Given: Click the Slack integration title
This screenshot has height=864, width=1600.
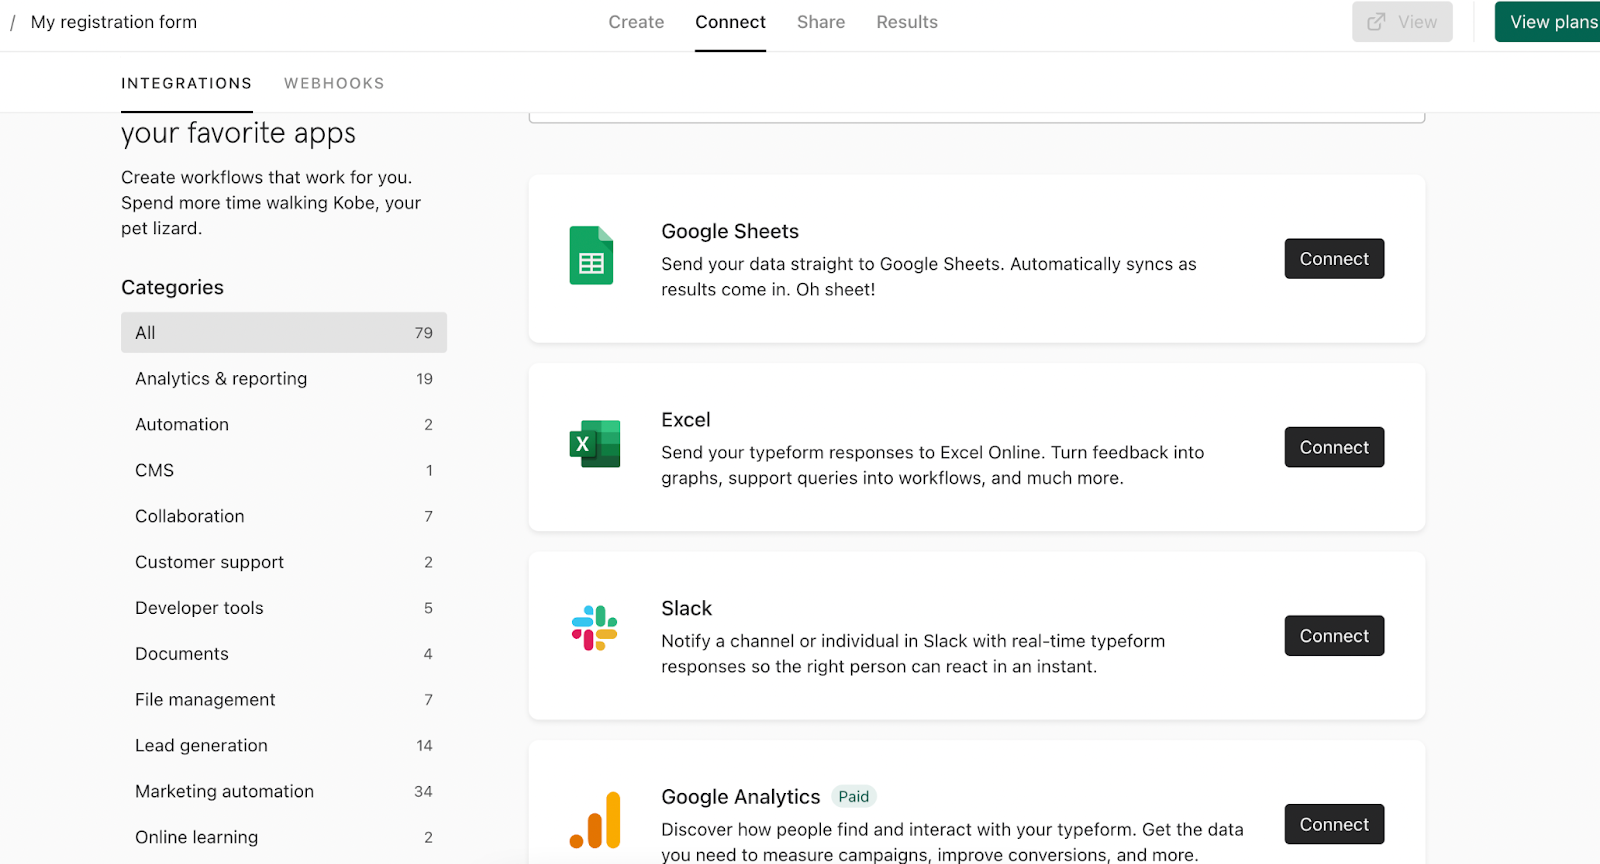Looking at the screenshot, I should (x=687, y=608).
